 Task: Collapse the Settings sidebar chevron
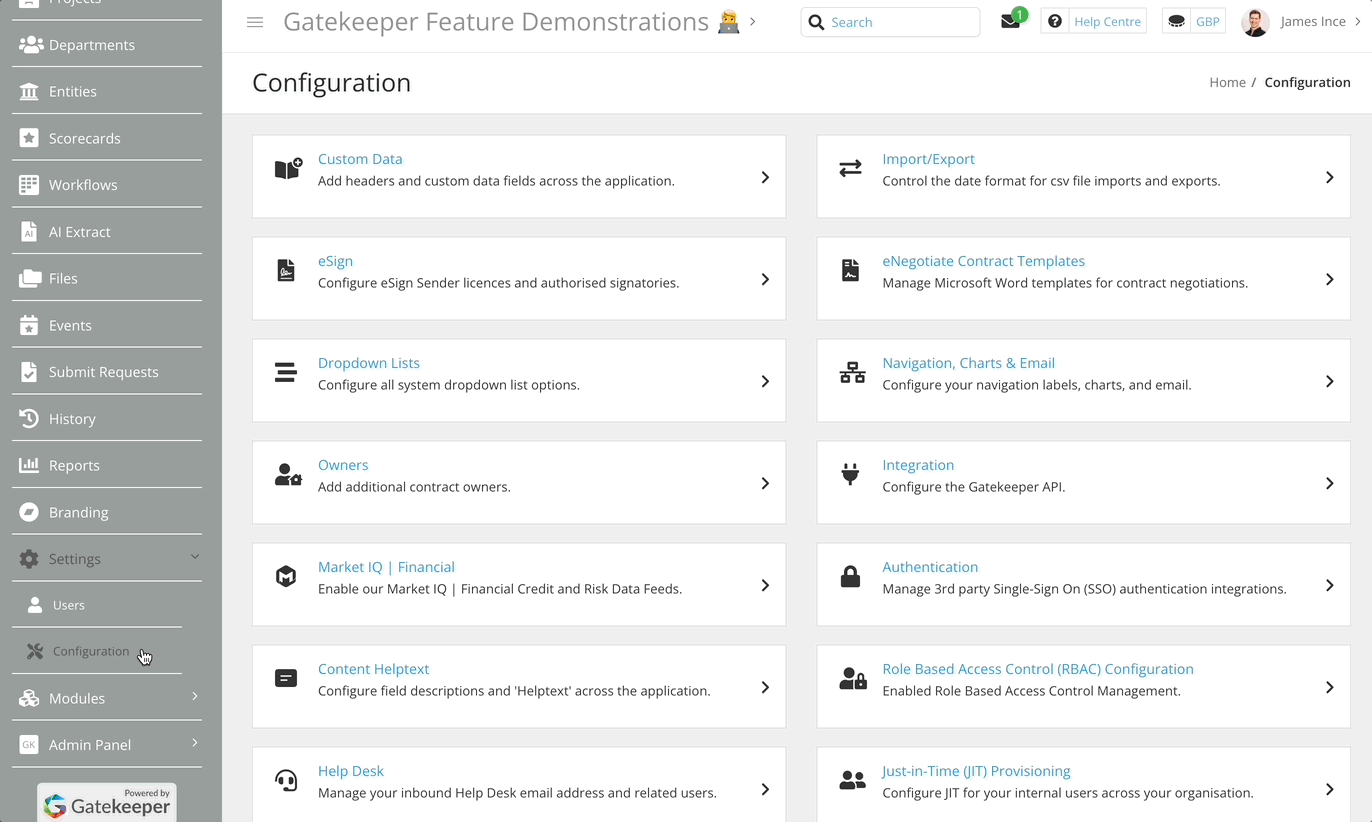pos(195,557)
